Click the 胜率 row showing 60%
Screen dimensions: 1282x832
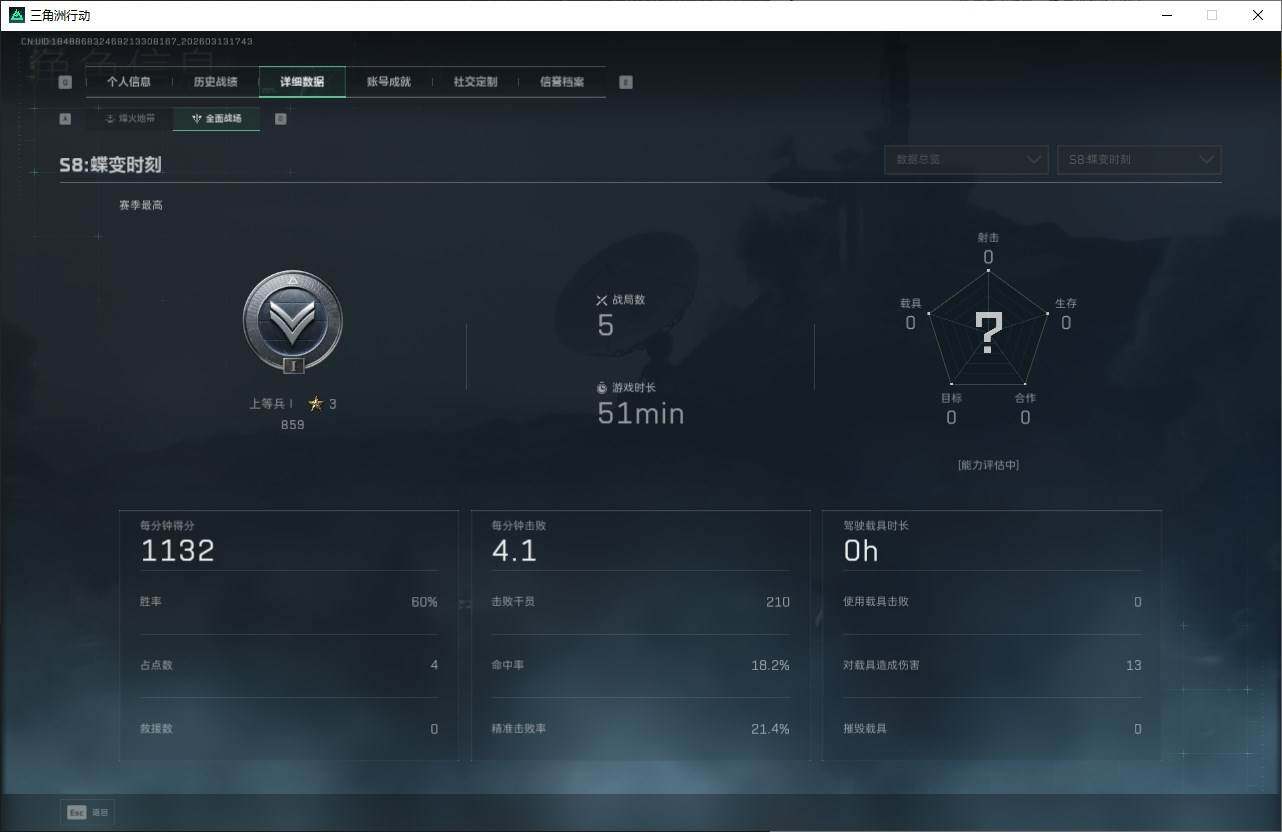point(289,602)
